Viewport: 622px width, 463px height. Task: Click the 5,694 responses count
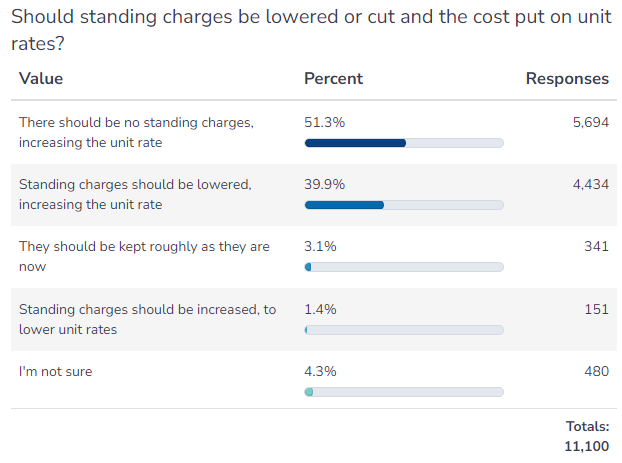tap(591, 122)
